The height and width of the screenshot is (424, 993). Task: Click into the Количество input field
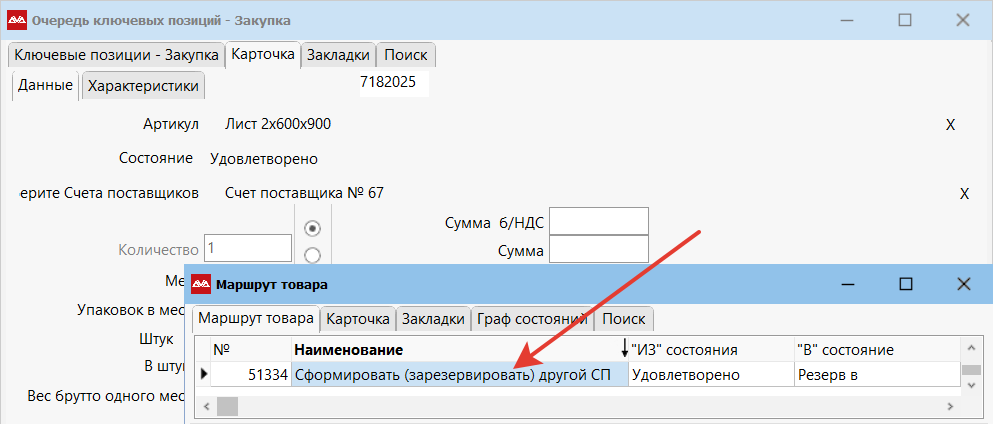247,248
